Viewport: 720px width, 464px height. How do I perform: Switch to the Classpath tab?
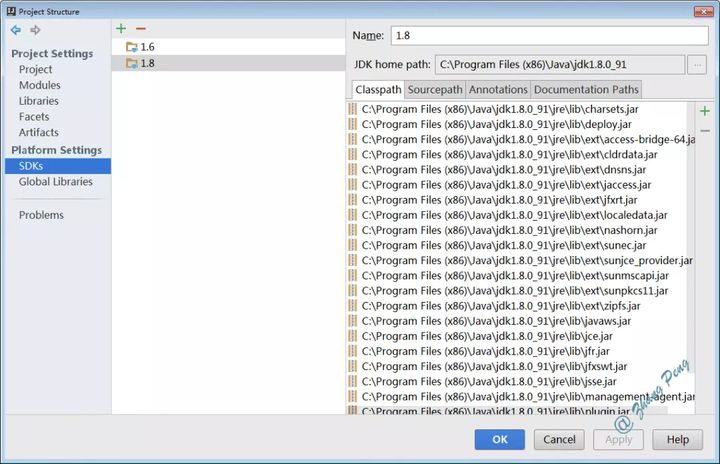tap(378, 90)
